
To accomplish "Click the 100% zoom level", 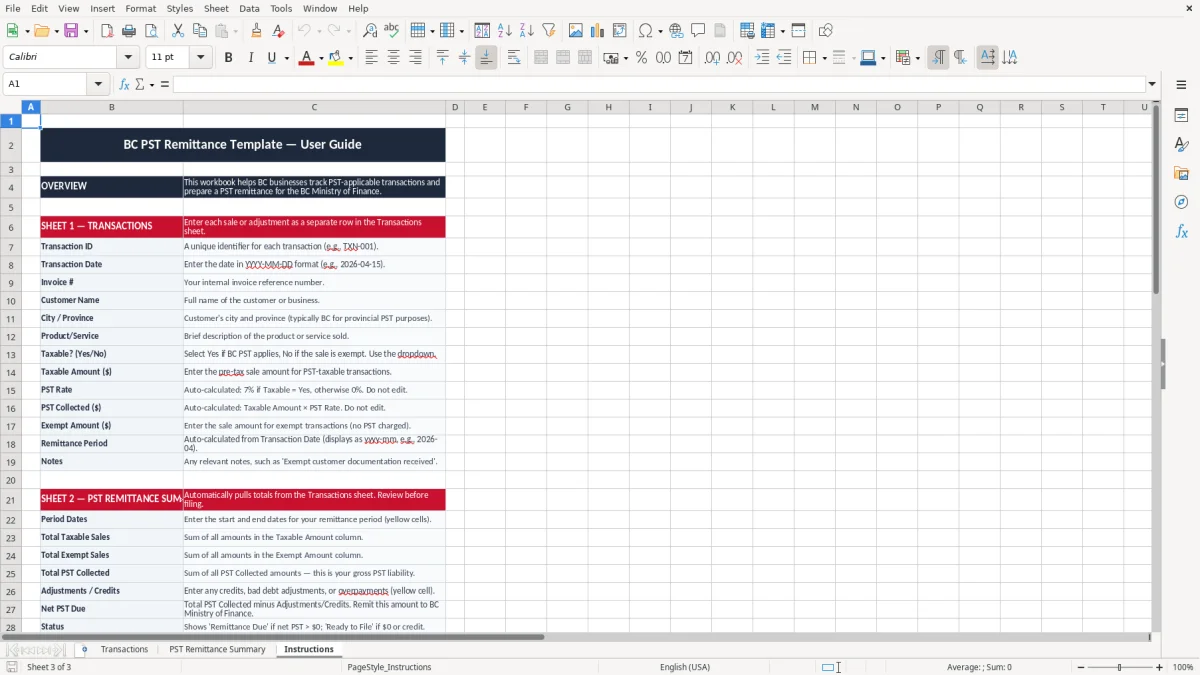I will tap(1183, 667).
